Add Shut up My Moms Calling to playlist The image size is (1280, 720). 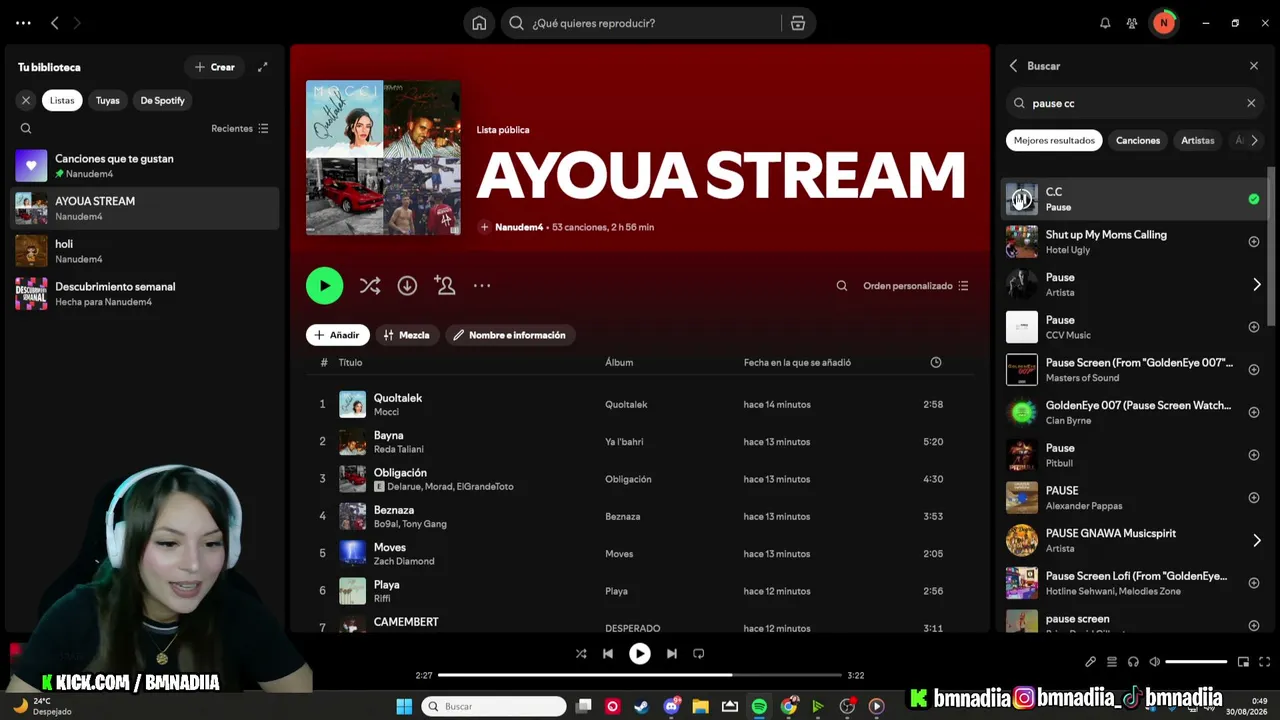(x=1254, y=242)
